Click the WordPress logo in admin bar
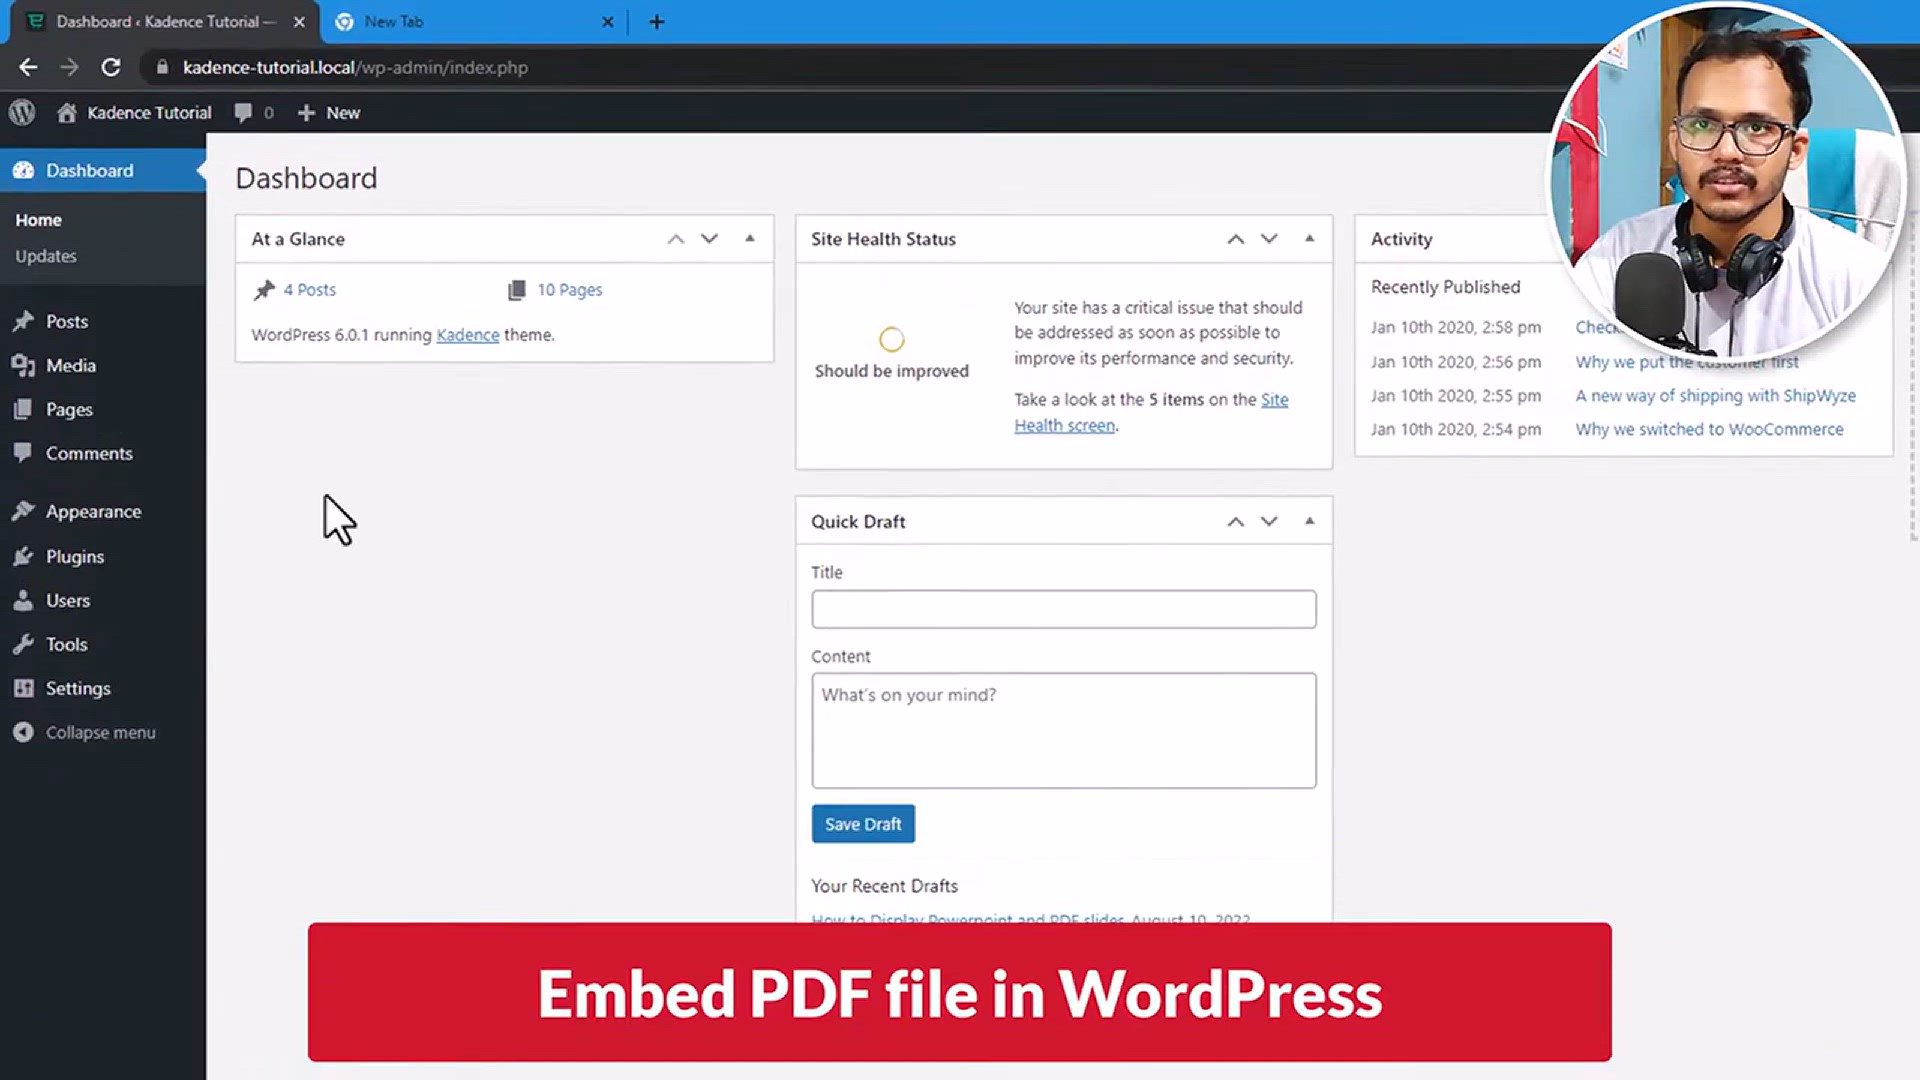The width and height of the screenshot is (1920, 1080). (22, 112)
